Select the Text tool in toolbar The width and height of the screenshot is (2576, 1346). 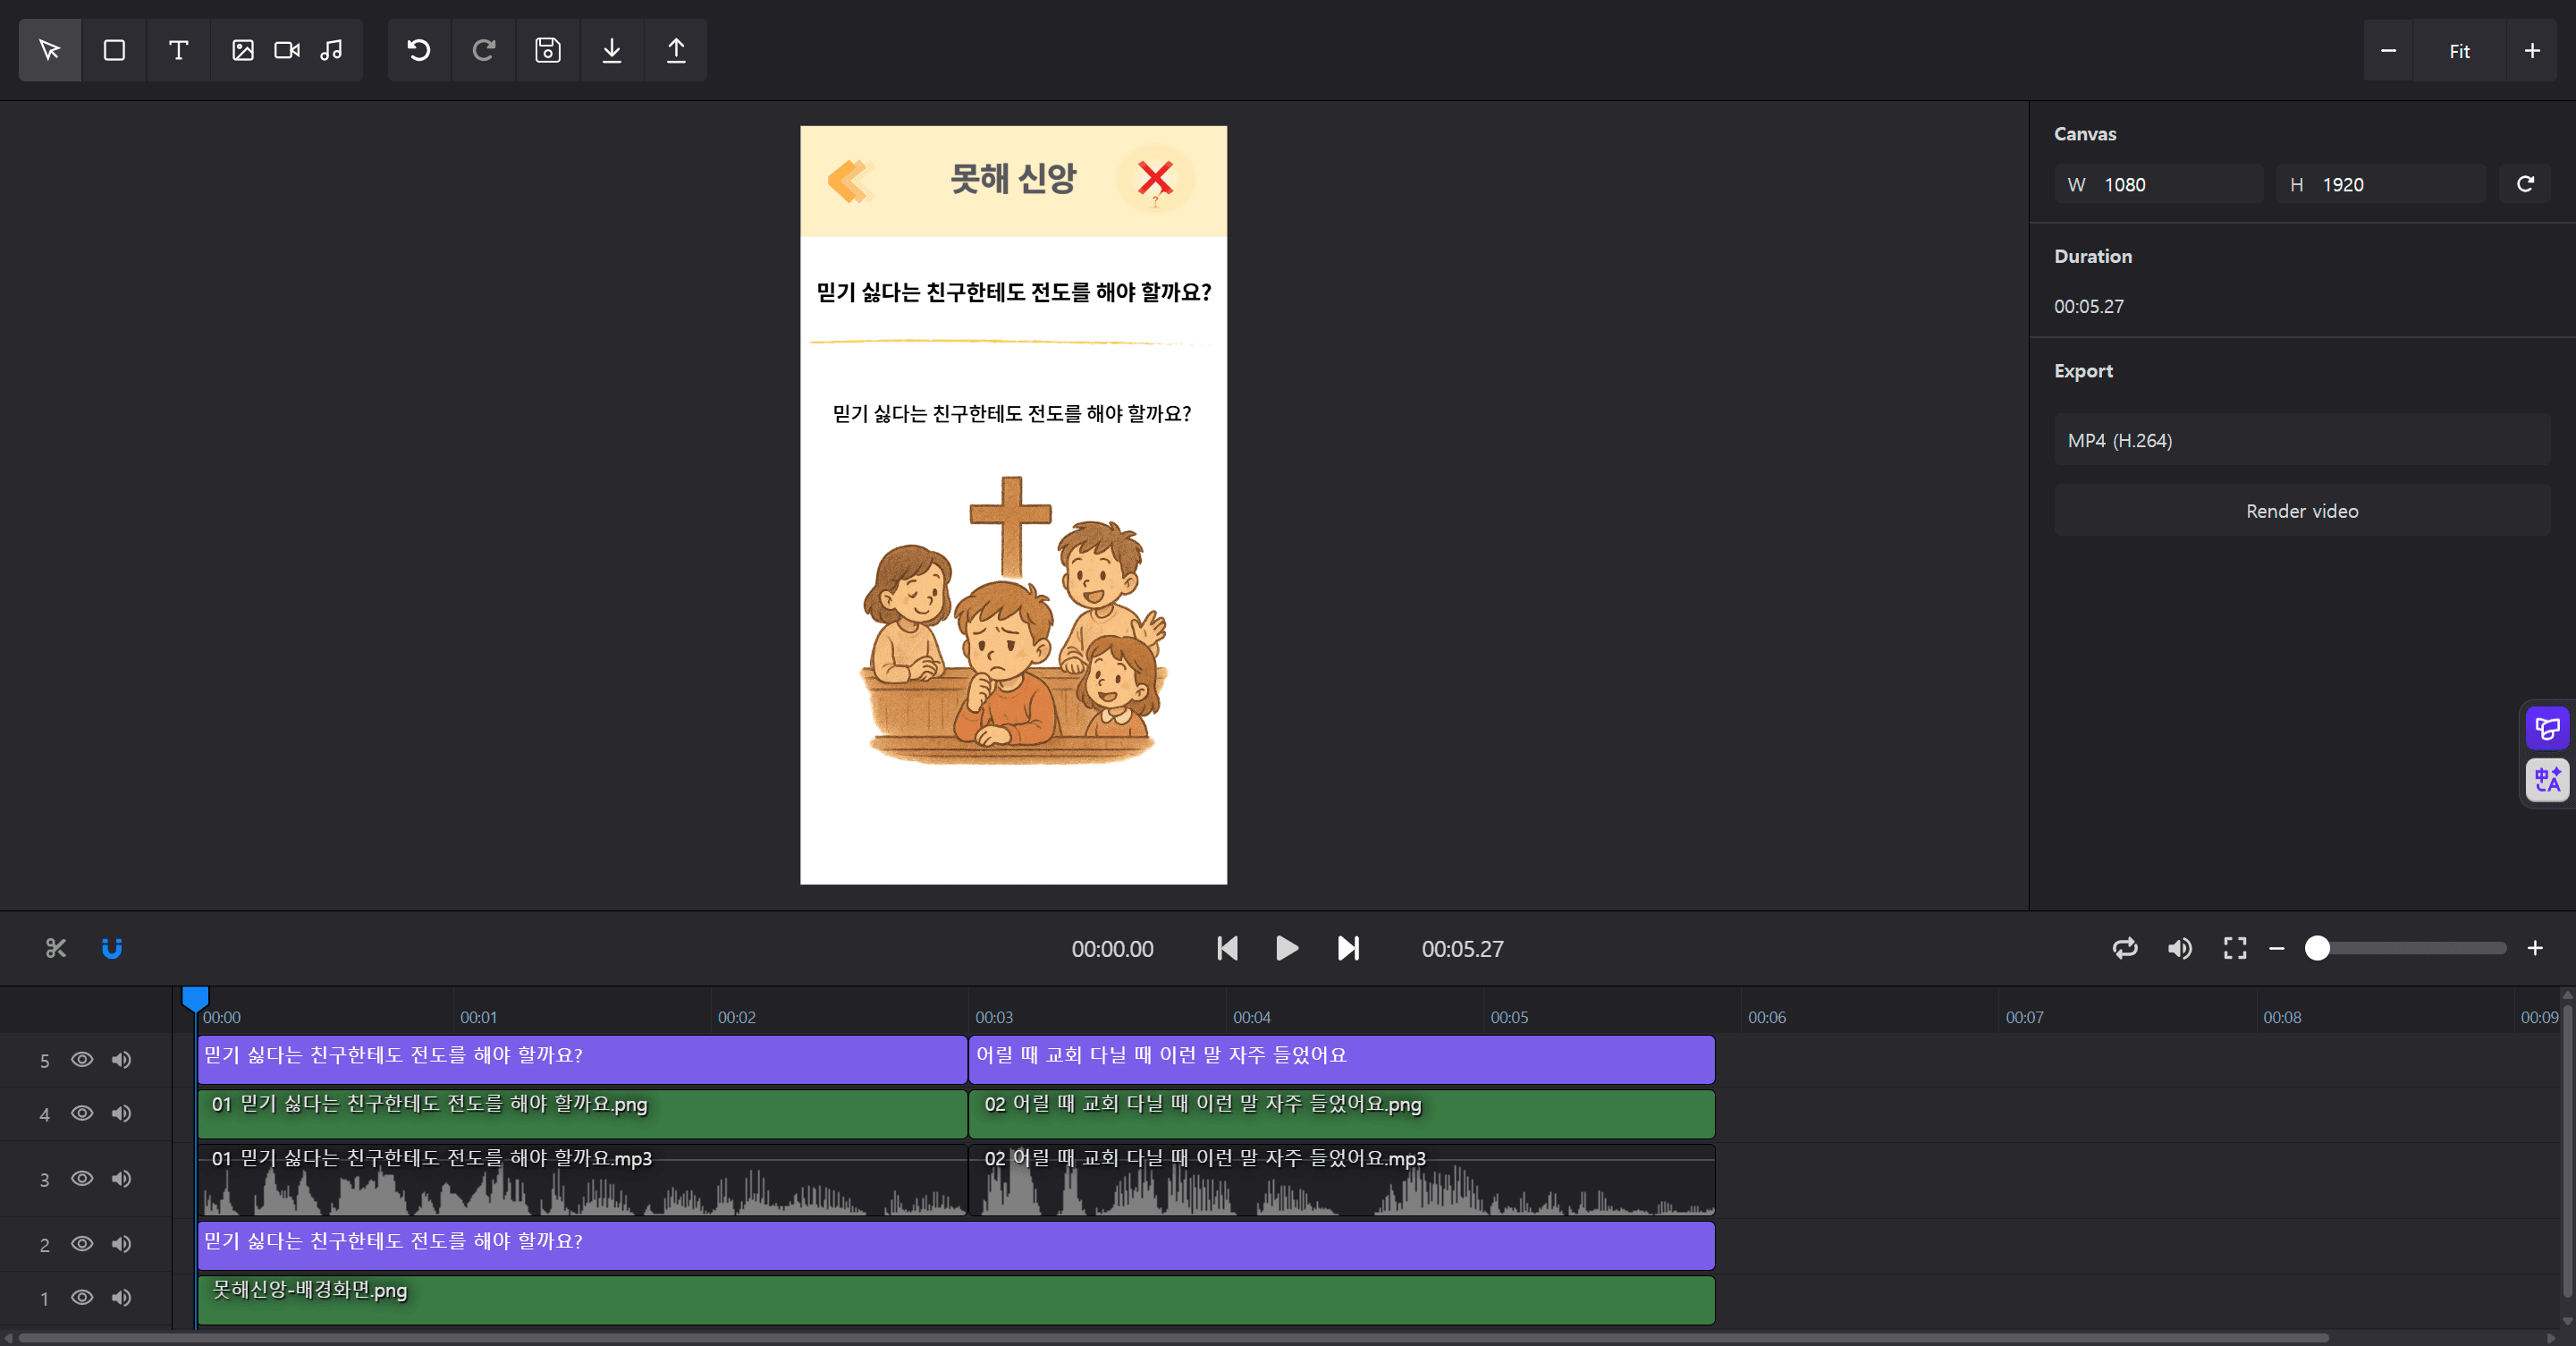pos(178,50)
